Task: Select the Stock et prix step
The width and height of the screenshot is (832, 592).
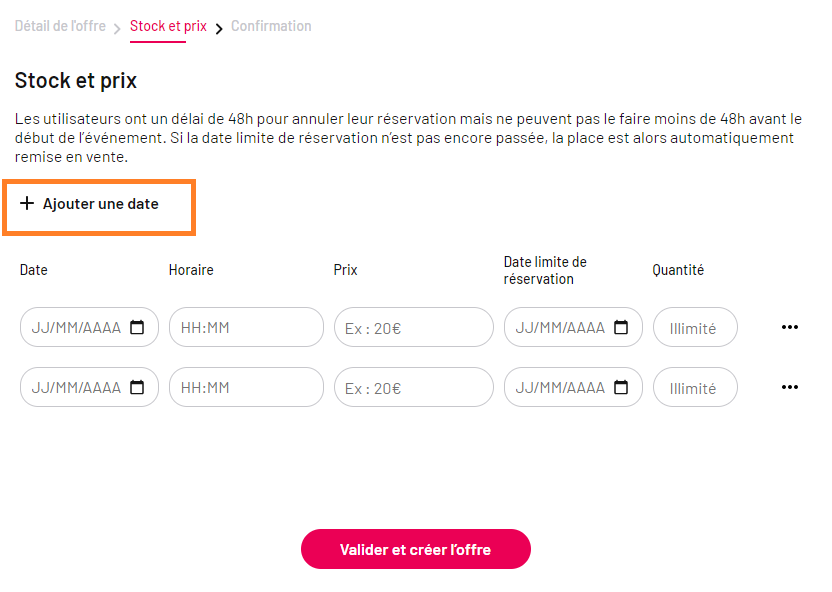Action: [x=168, y=26]
